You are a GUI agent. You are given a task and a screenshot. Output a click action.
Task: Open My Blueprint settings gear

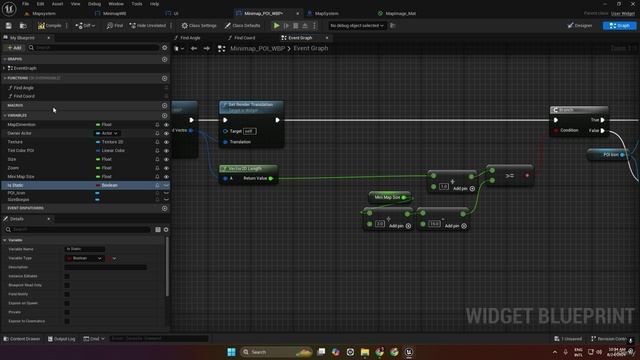pos(164,48)
